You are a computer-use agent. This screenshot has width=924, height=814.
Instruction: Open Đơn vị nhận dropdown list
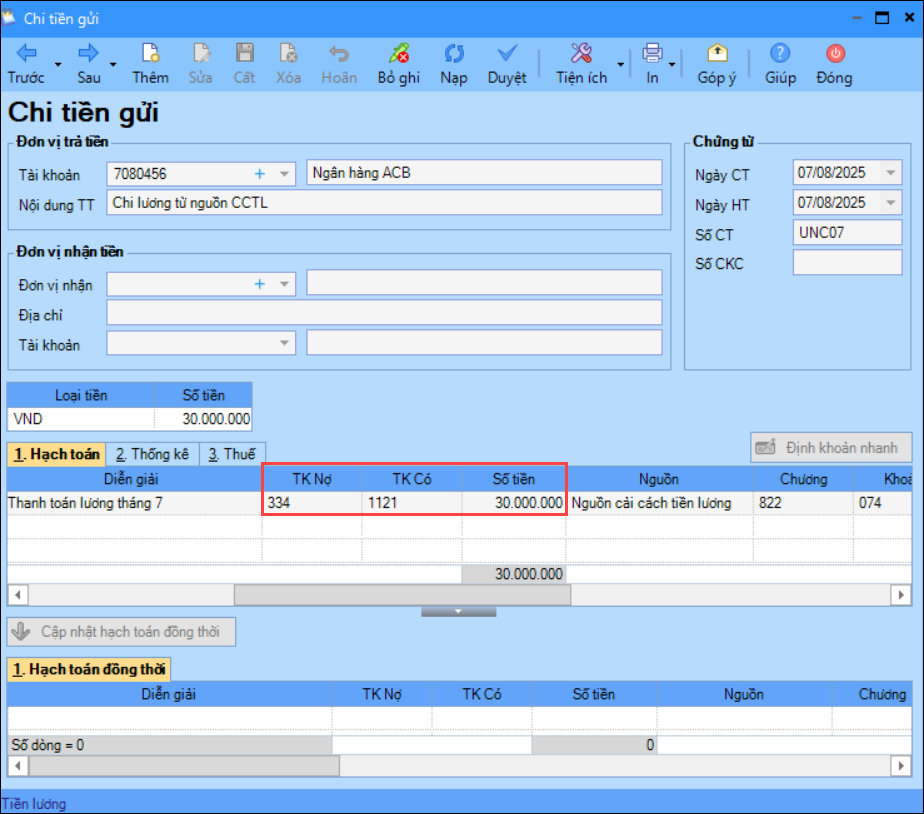pos(284,284)
